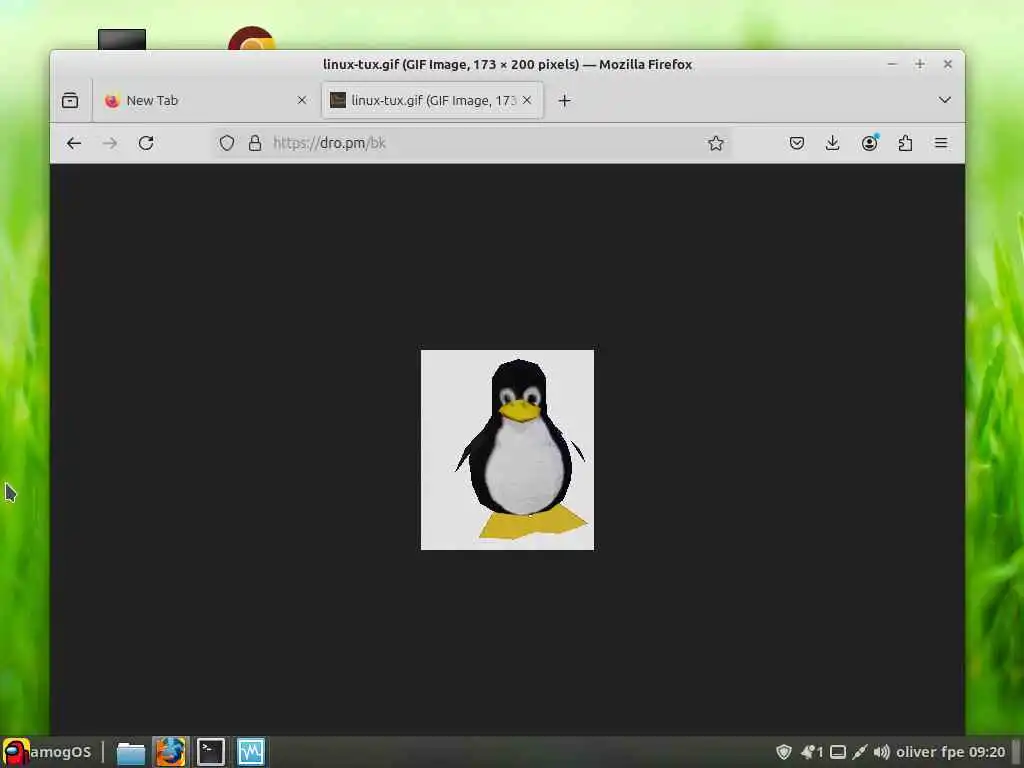This screenshot has width=1024, height=768.
Task: Click the Tux penguin image
Action: coord(507,450)
